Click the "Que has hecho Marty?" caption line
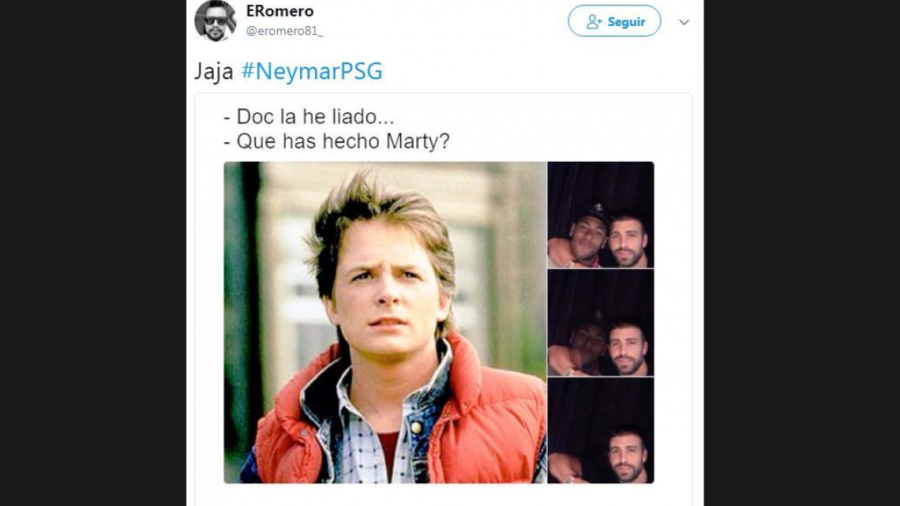The height and width of the screenshot is (506, 900). point(336,141)
